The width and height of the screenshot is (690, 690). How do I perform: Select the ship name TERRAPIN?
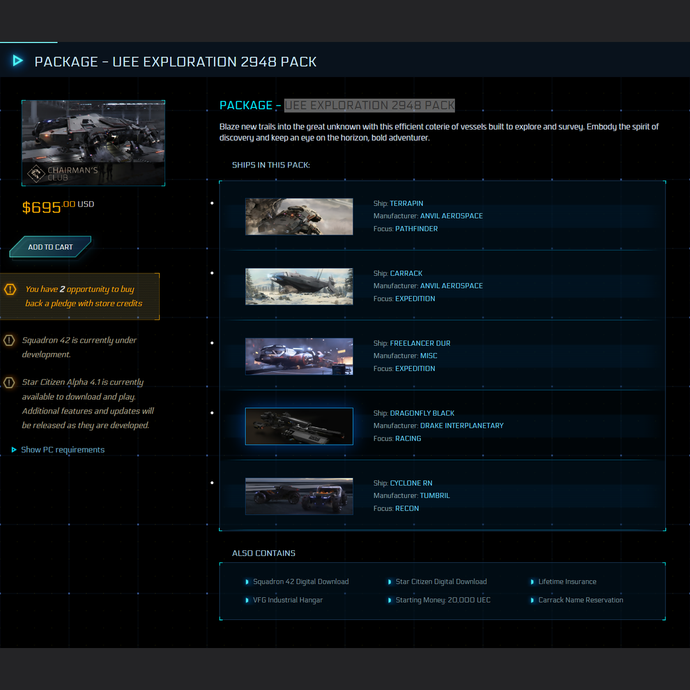tap(407, 203)
